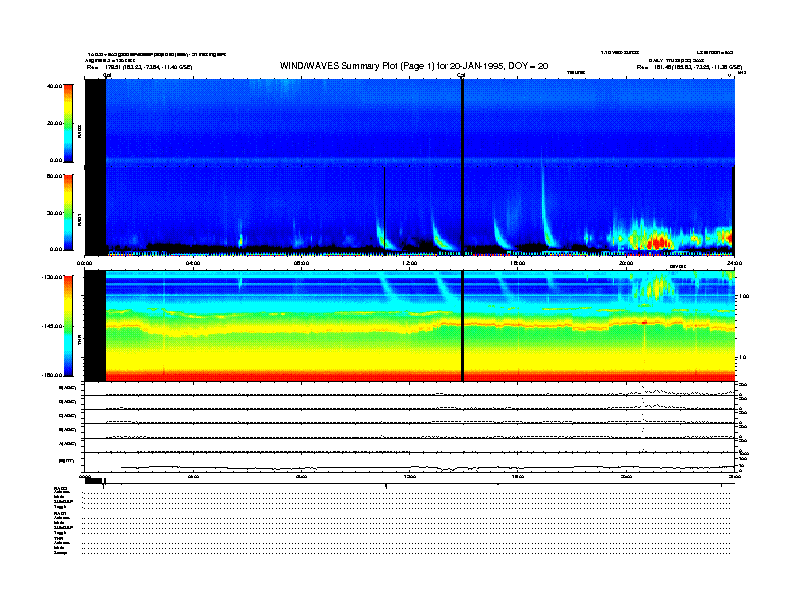Select the -145.00 TNR scale label
This screenshot has width=792, height=612.
[52, 326]
